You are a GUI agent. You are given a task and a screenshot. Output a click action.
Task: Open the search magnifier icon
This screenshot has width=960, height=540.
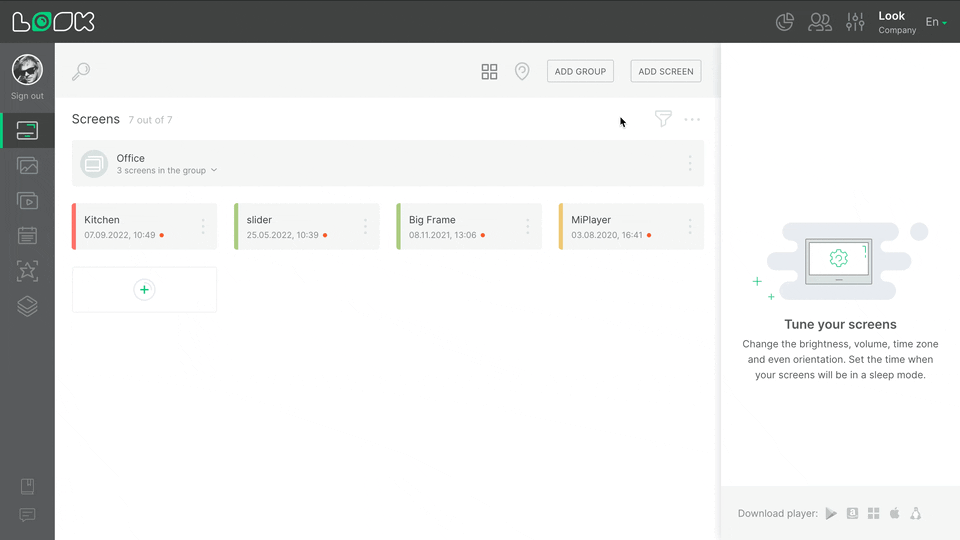pos(81,71)
